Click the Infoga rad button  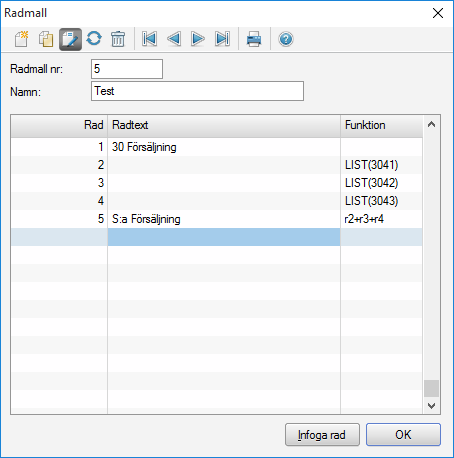pos(322,435)
